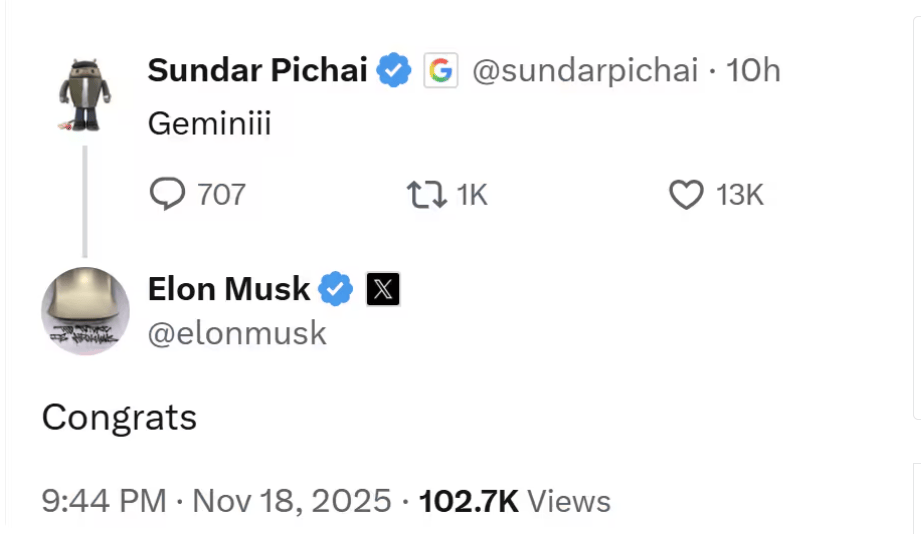Click Elon Musk's blue verified badge
Image resolution: width=921 pixels, height=534 pixels.
pyautogui.click(x=335, y=289)
